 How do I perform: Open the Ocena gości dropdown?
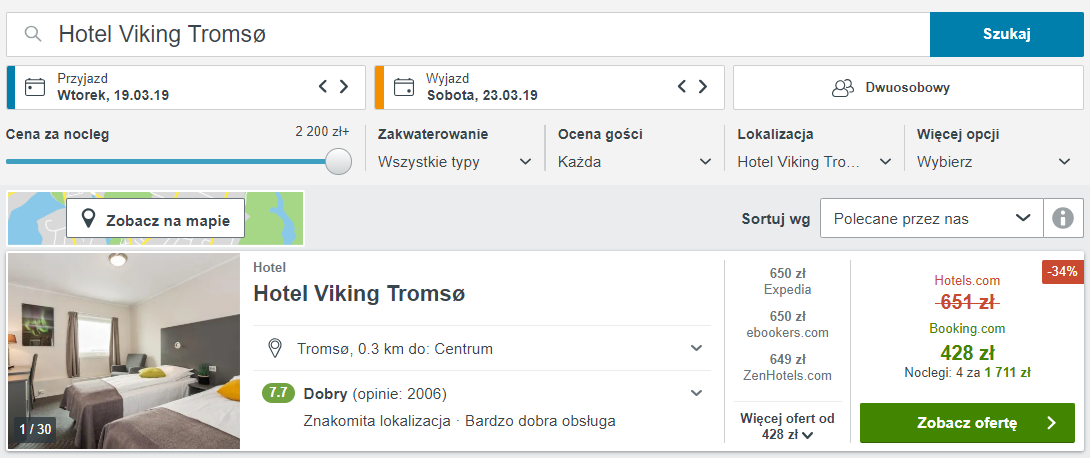tap(635, 162)
